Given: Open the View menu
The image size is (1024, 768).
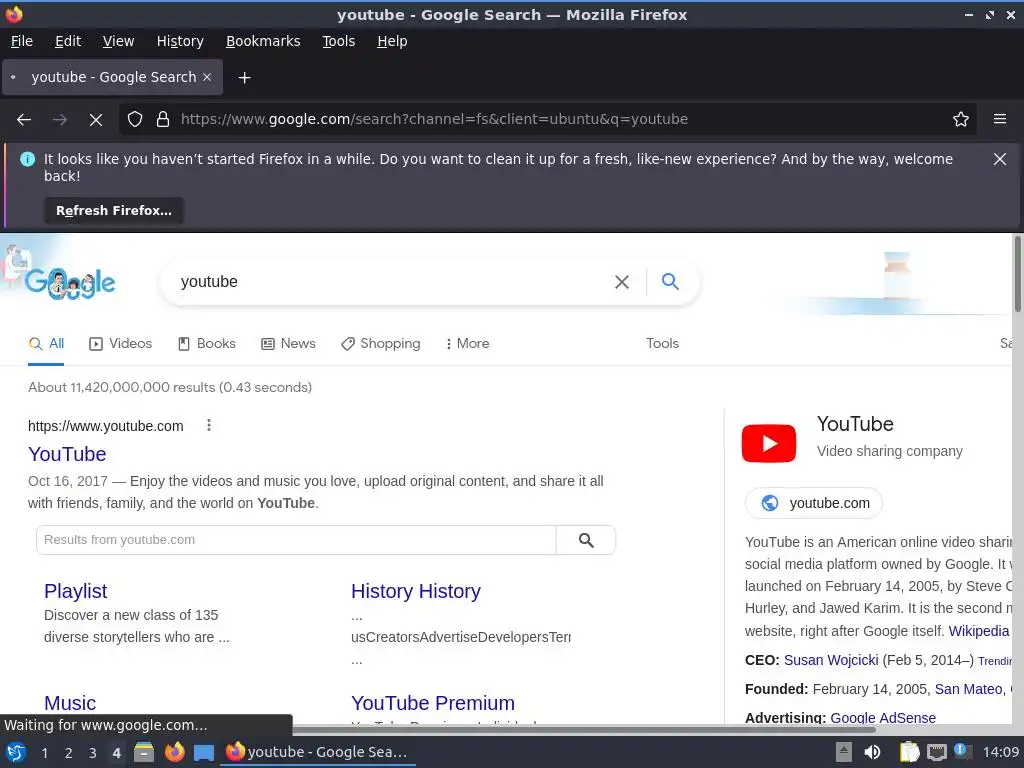Looking at the screenshot, I should [x=118, y=41].
